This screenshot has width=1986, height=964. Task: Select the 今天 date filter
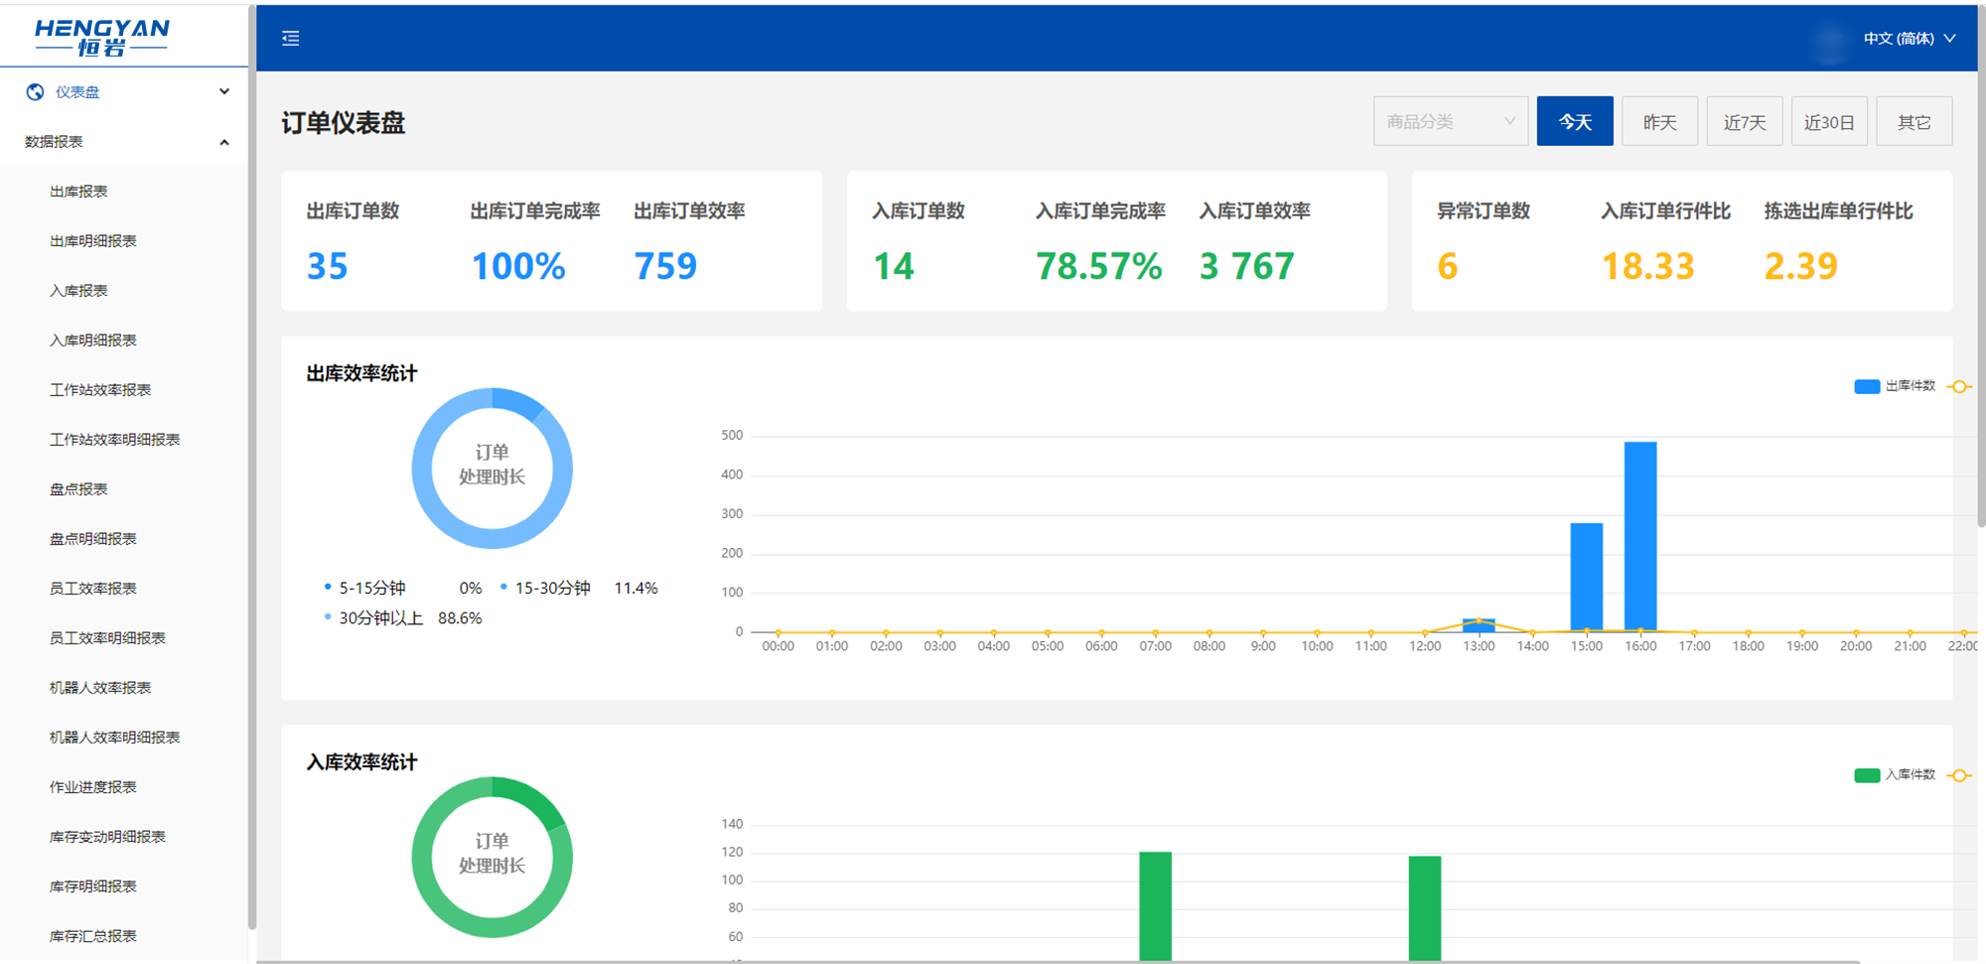(1575, 121)
